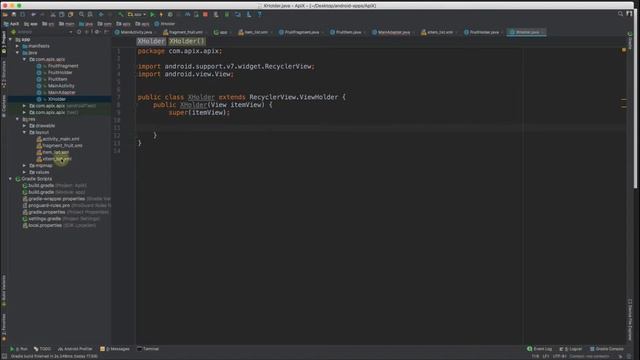
Task: Select local.properties file
Action: (45, 225)
